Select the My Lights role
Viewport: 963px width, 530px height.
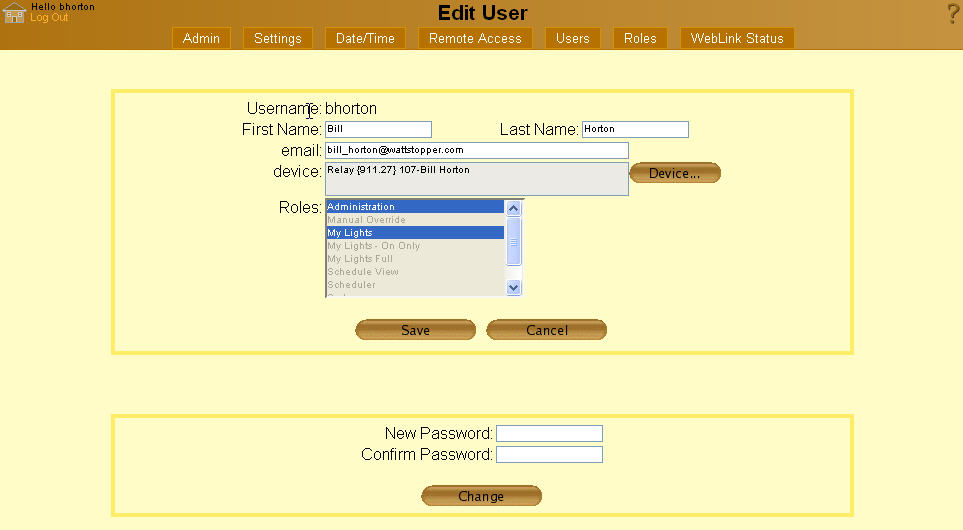click(415, 233)
